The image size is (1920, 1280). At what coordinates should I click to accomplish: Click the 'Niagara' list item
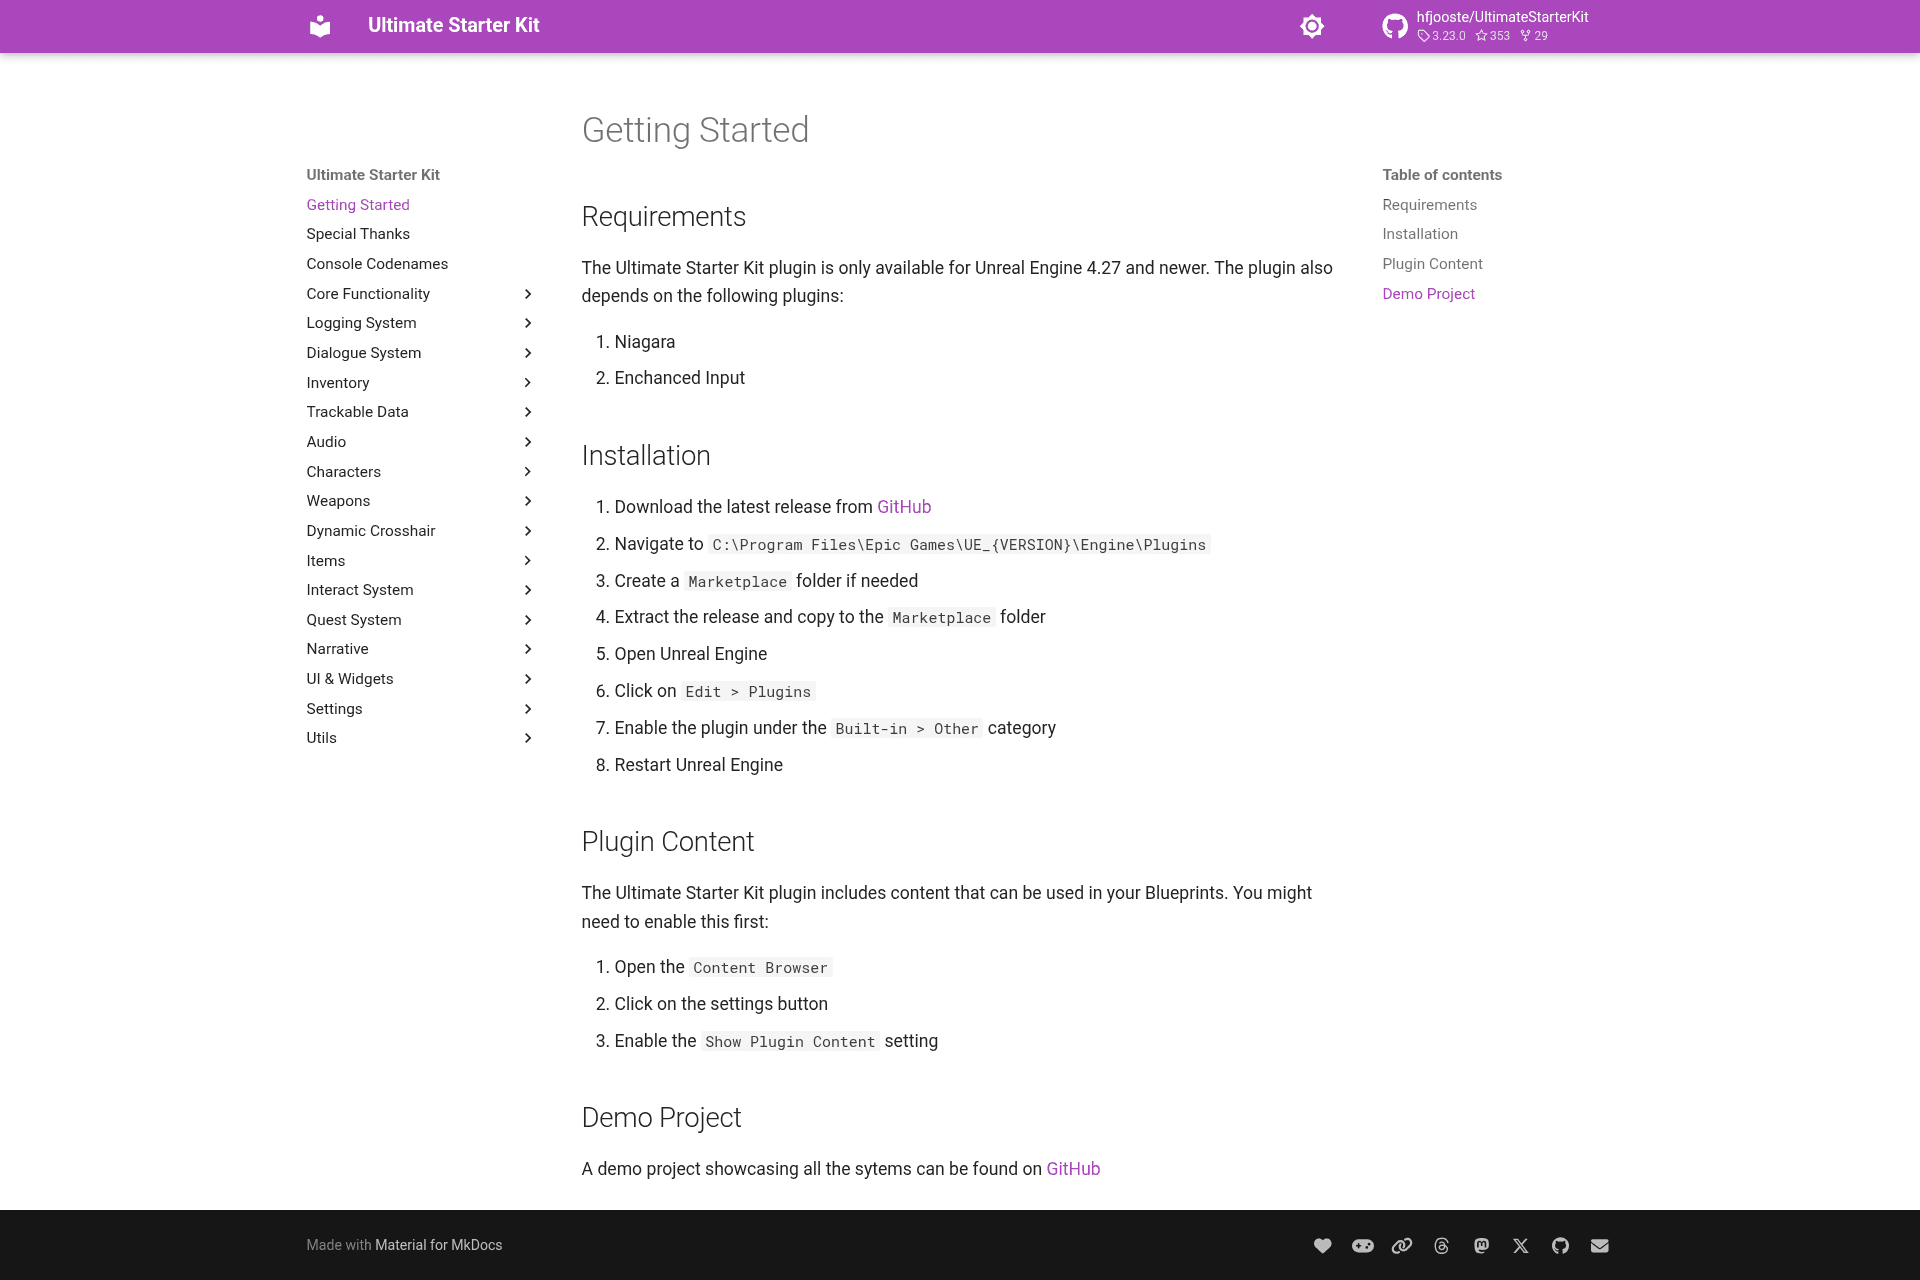[x=645, y=342]
